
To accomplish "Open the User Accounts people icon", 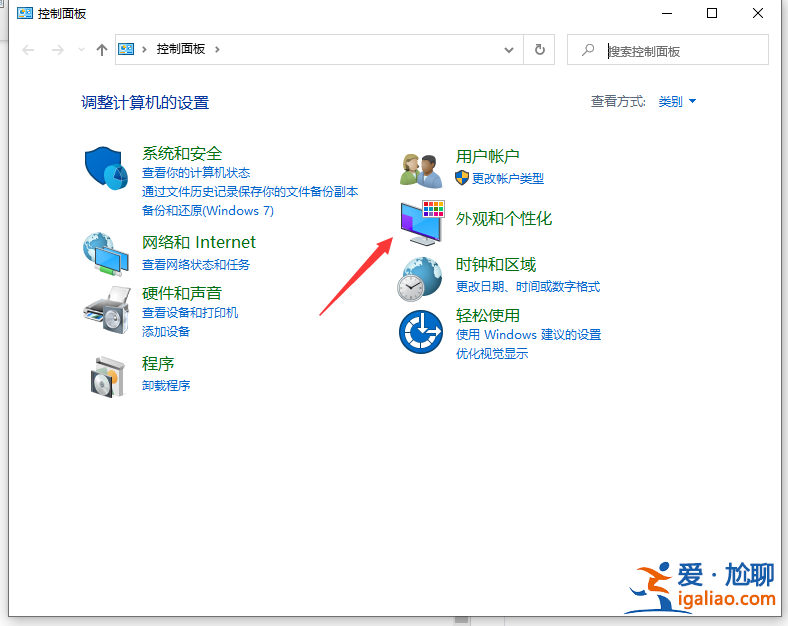I will (x=421, y=171).
